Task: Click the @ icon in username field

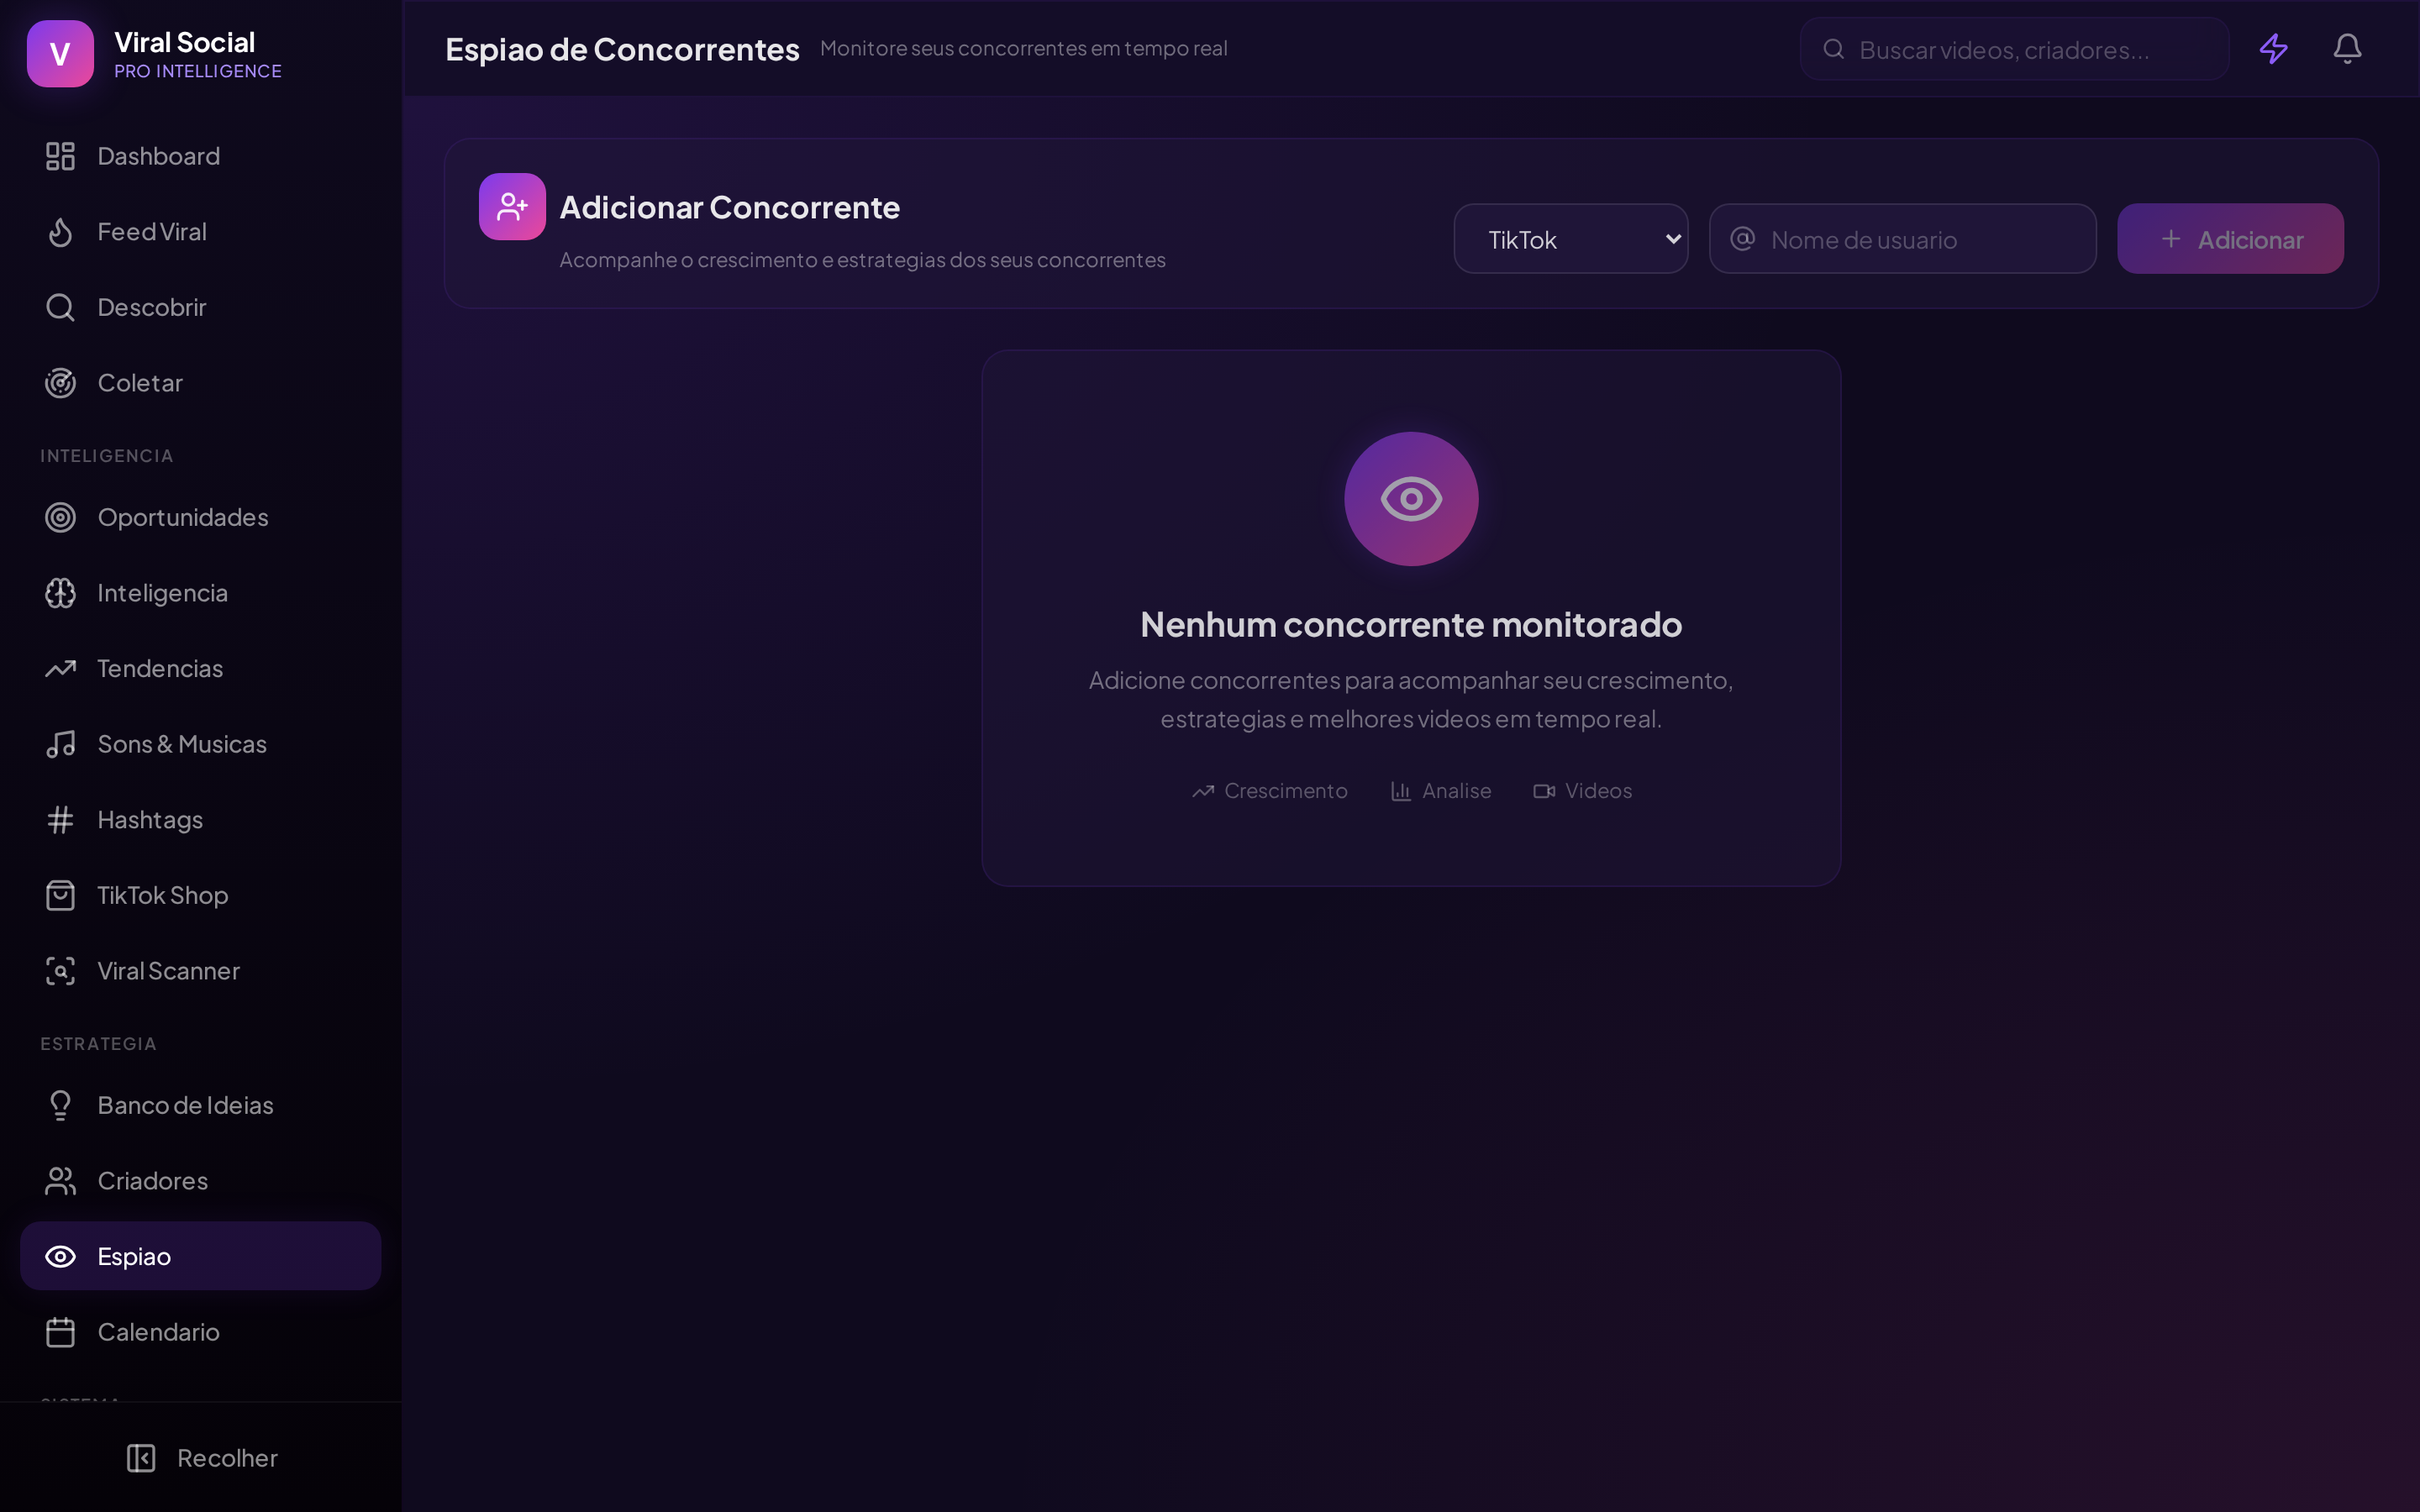Action: 1743,239
